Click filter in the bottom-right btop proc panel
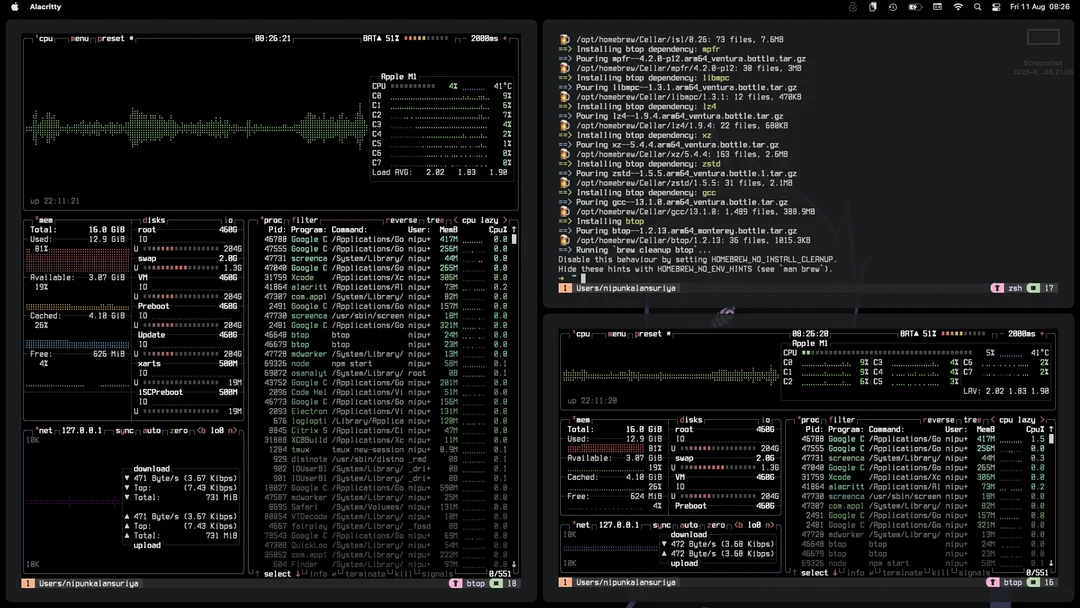Viewport: 1080px width, 608px height. 842,420
